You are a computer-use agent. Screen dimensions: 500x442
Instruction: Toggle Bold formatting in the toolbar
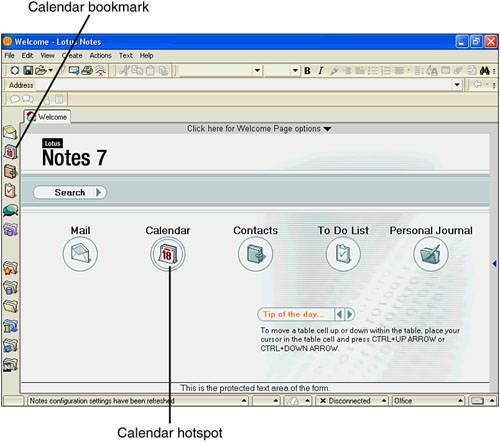coord(307,71)
